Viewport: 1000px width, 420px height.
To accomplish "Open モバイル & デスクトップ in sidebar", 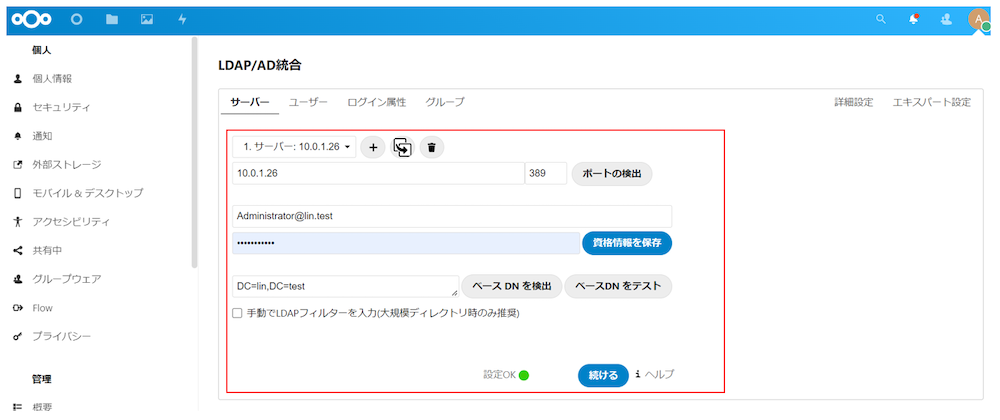I will tap(88, 193).
